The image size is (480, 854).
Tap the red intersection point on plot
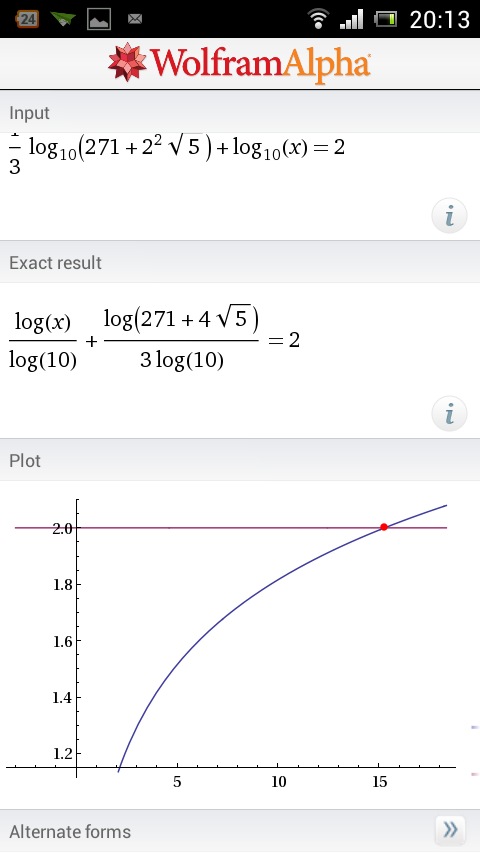click(x=384, y=527)
